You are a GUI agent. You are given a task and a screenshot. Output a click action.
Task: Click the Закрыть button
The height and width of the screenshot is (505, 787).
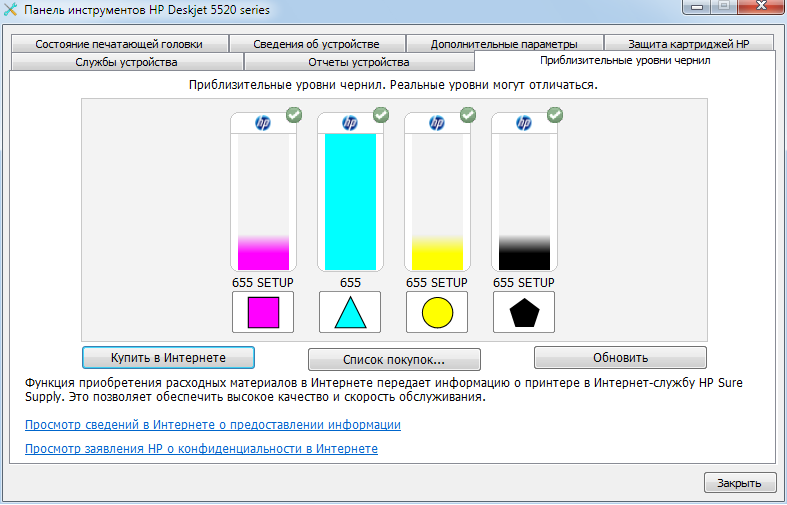click(740, 483)
